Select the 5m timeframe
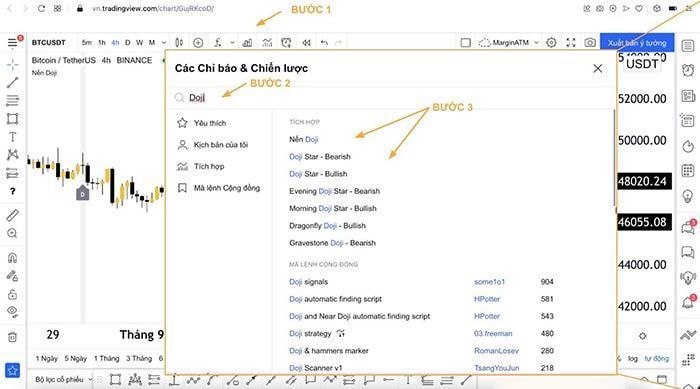This screenshot has width=700, height=389. coord(87,42)
